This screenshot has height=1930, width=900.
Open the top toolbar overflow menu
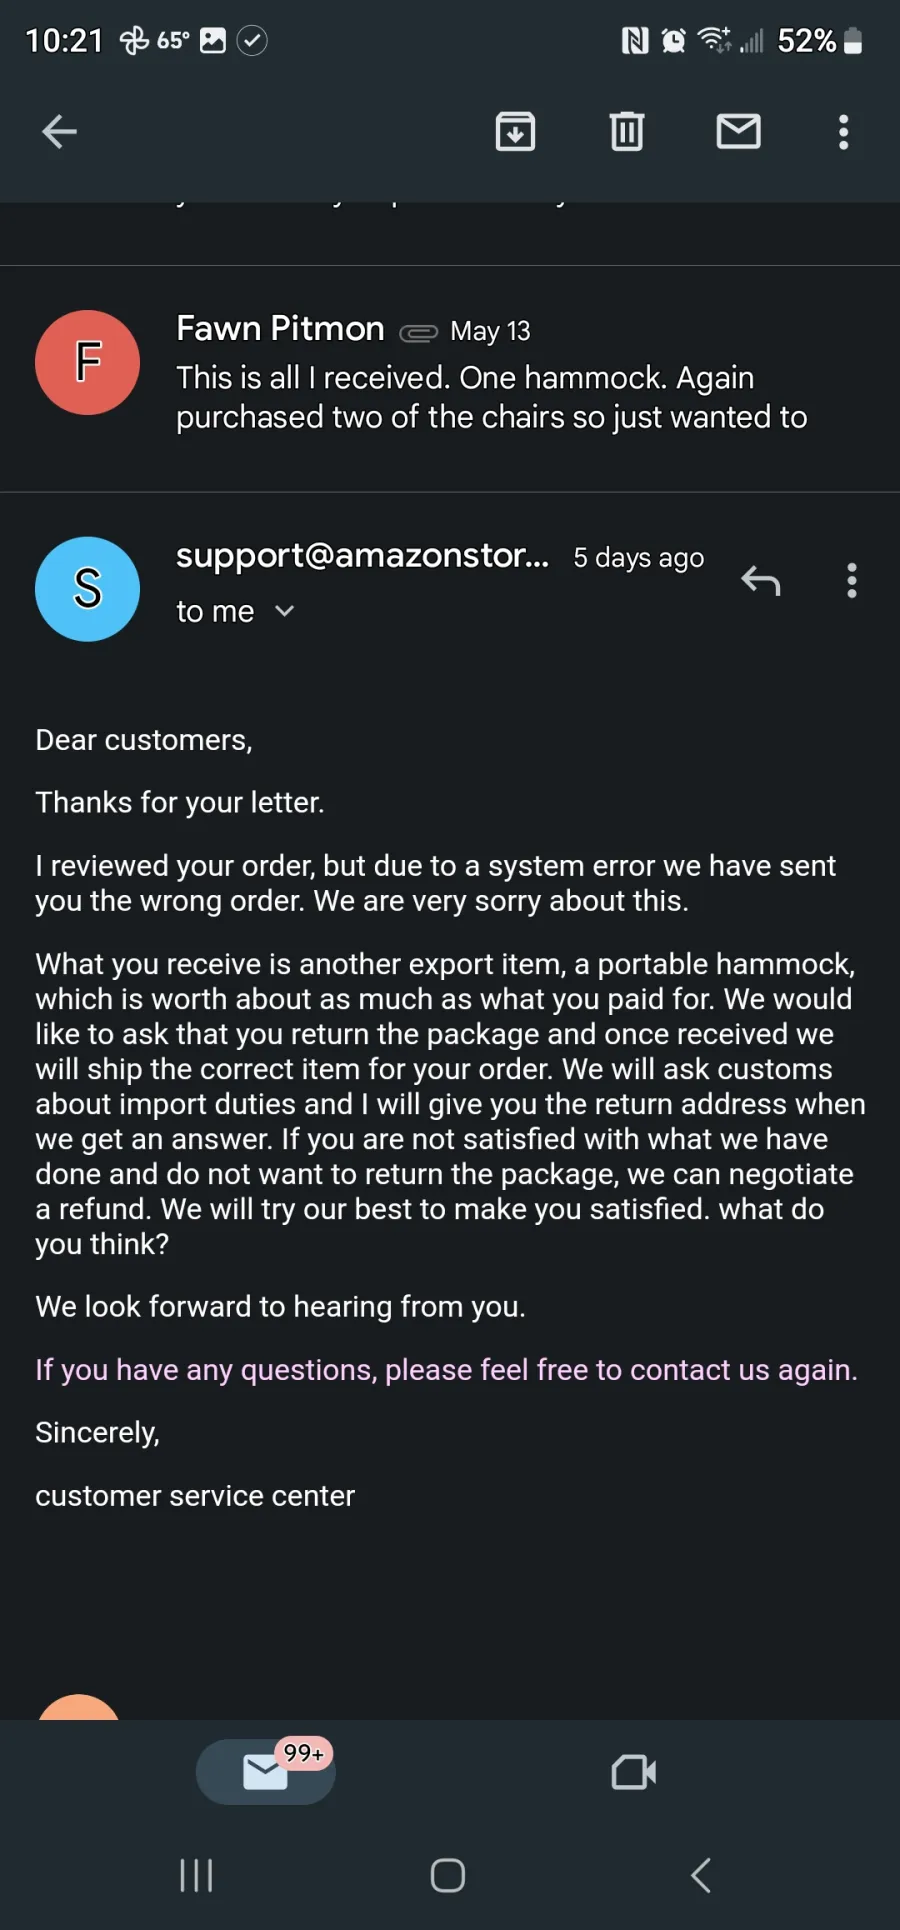click(844, 131)
